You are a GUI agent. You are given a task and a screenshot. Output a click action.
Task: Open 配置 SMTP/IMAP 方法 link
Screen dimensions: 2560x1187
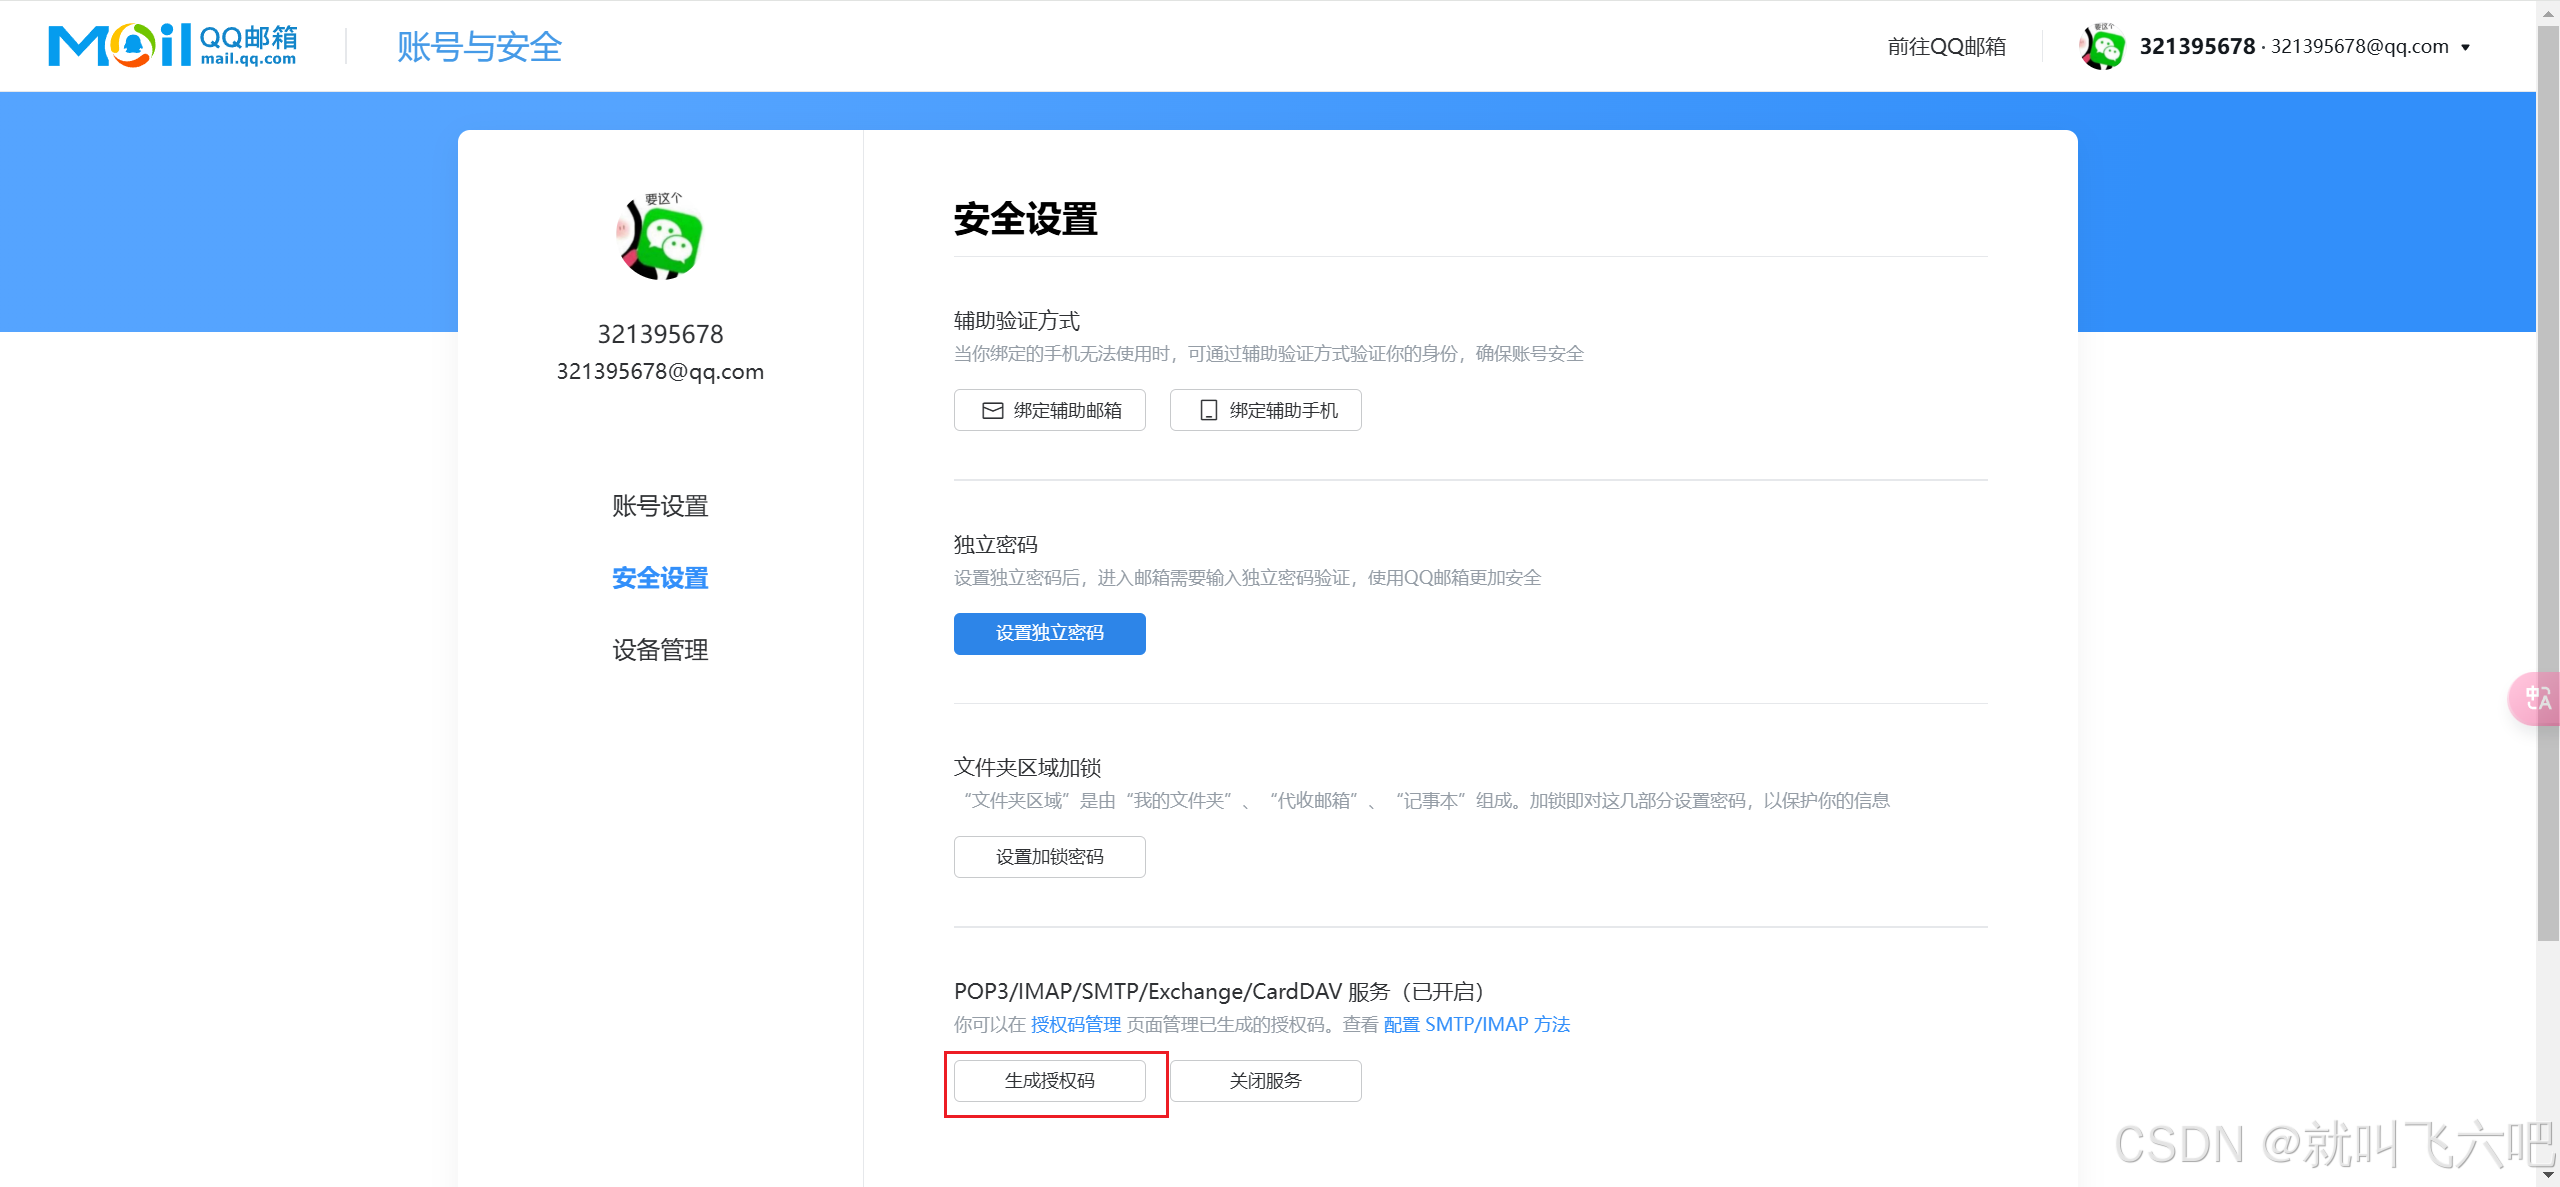1476,1025
